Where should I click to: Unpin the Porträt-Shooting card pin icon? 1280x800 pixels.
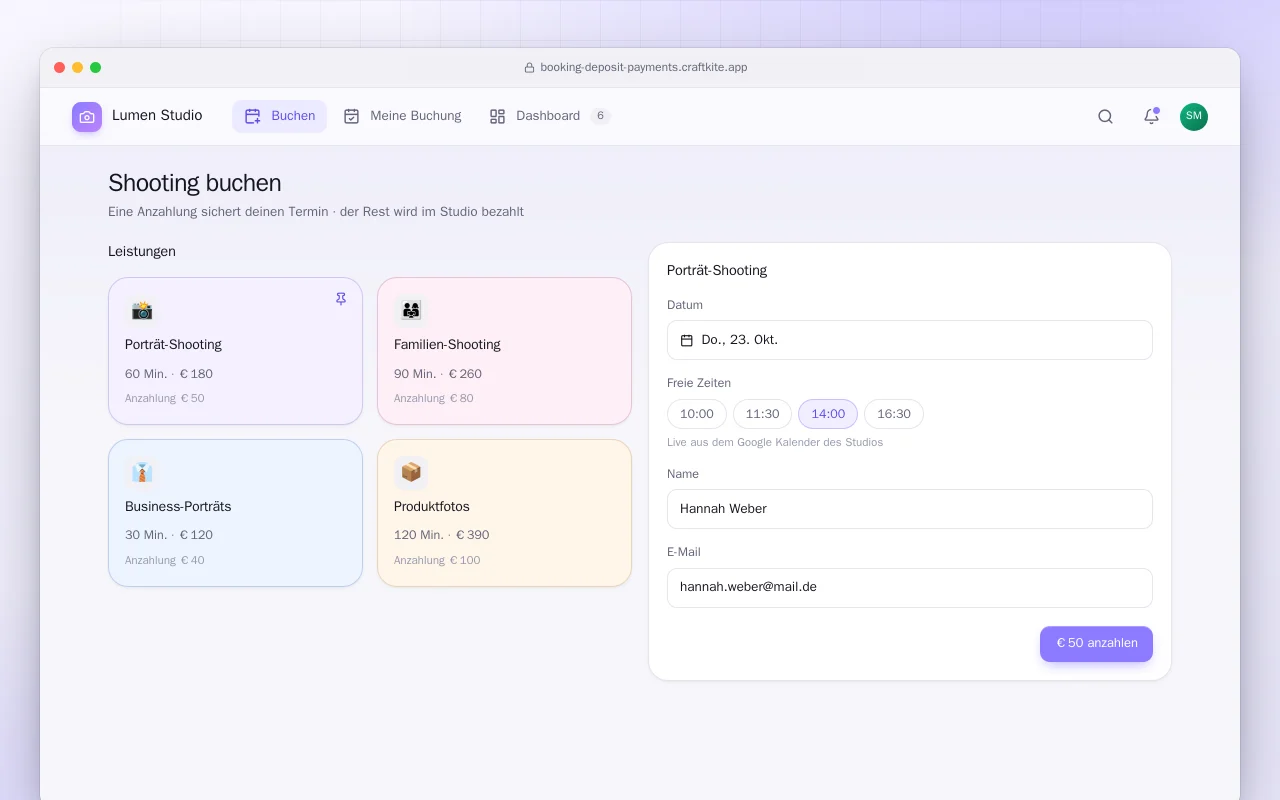click(x=341, y=299)
